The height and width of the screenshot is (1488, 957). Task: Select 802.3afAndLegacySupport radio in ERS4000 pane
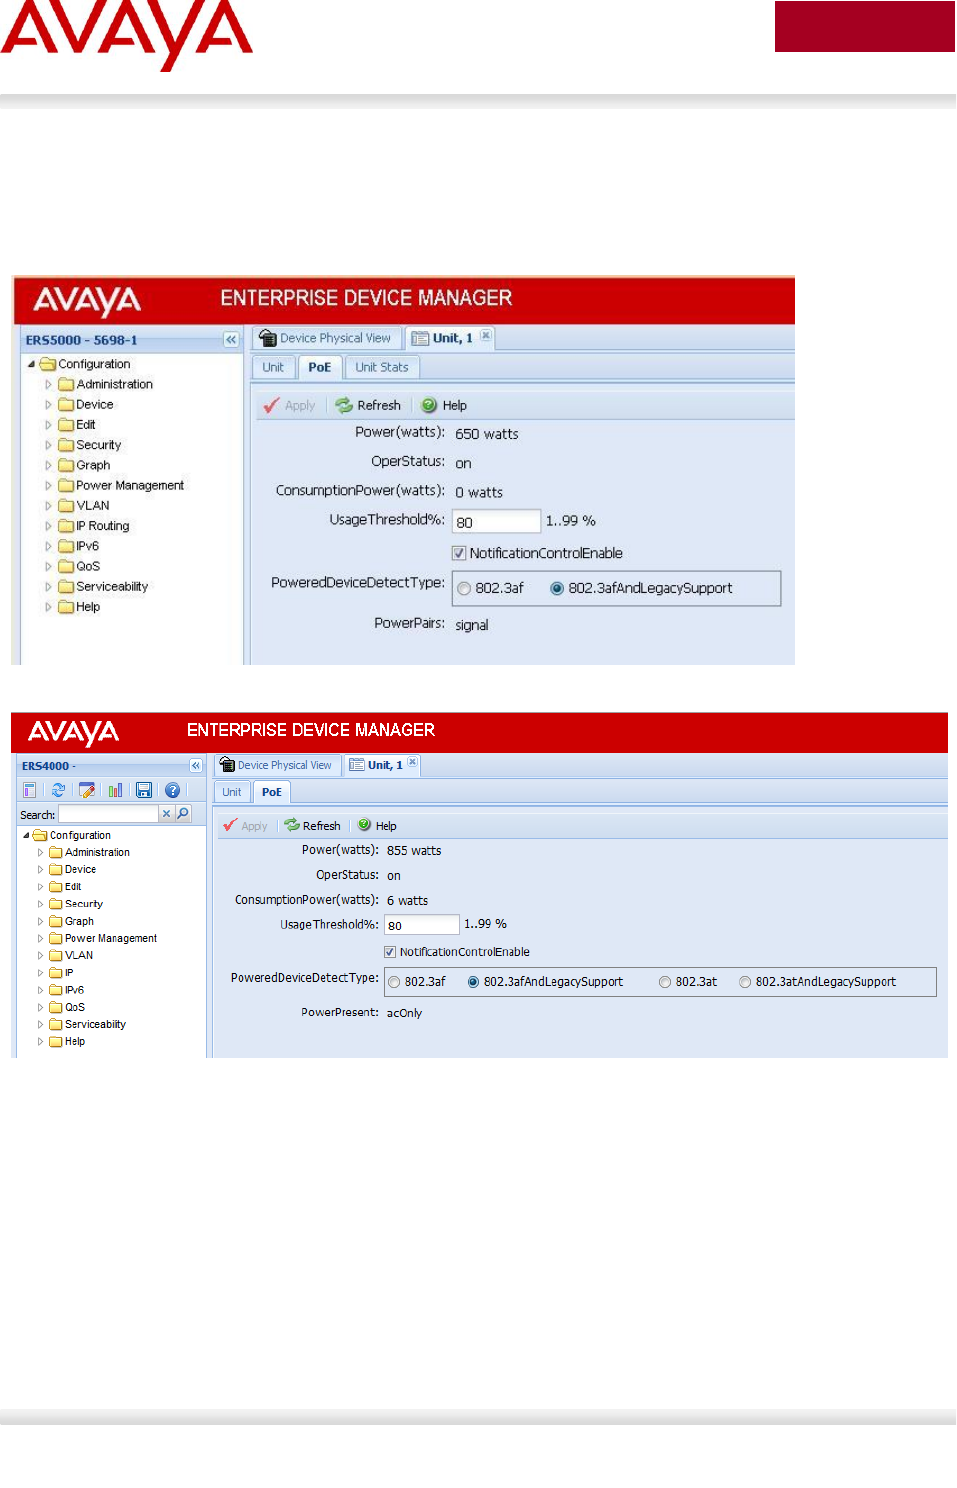tap(473, 982)
